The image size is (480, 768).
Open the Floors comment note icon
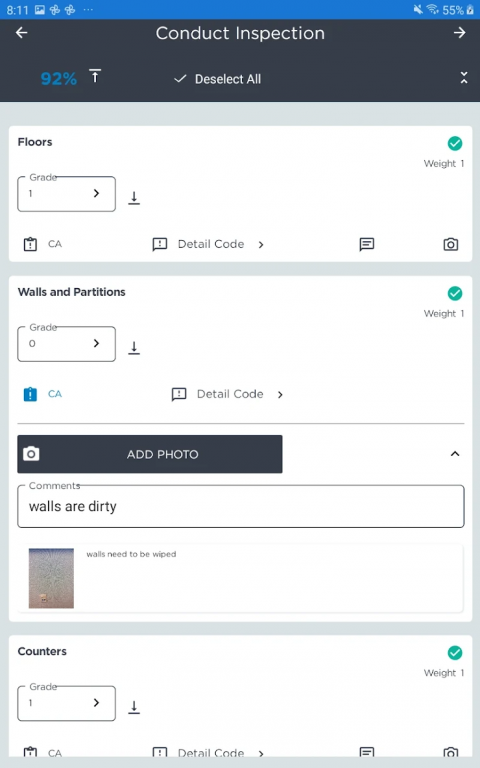click(366, 244)
